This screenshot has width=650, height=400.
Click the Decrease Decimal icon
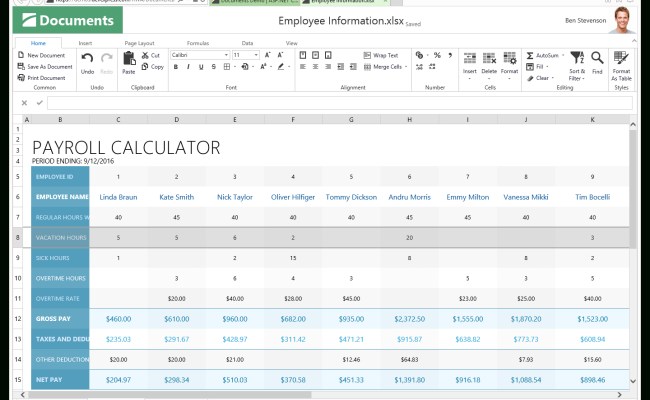[x=432, y=67]
